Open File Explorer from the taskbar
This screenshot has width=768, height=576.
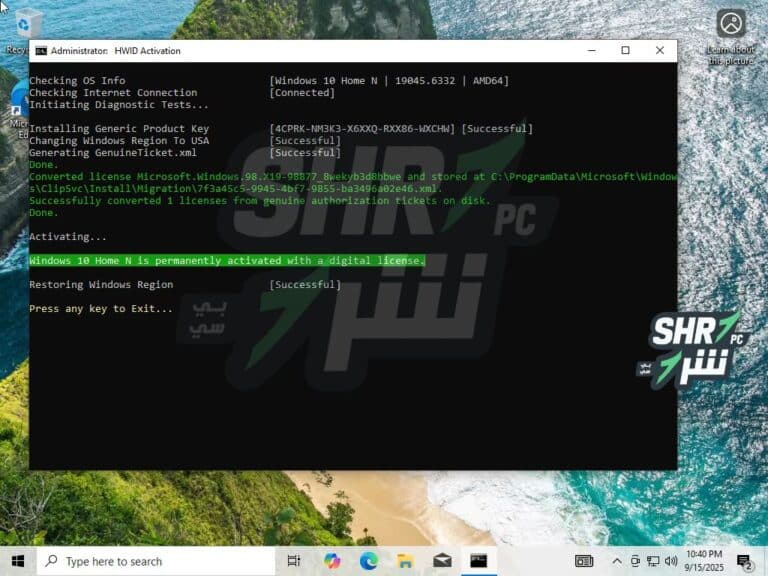pos(405,561)
